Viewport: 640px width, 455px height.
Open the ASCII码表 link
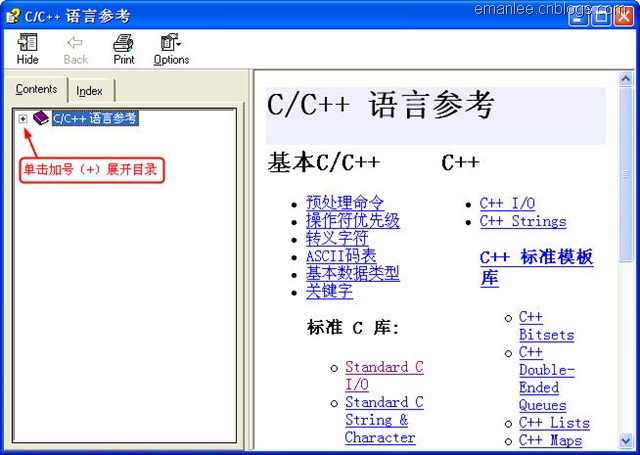pyautogui.click(x=341, y=256)
